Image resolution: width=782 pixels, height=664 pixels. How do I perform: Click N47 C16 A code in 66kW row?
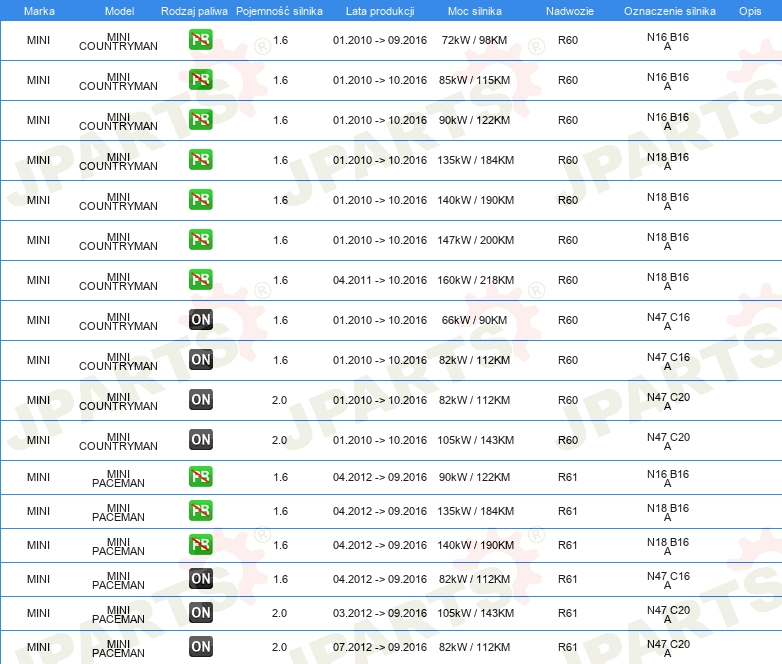coord(668,321)
